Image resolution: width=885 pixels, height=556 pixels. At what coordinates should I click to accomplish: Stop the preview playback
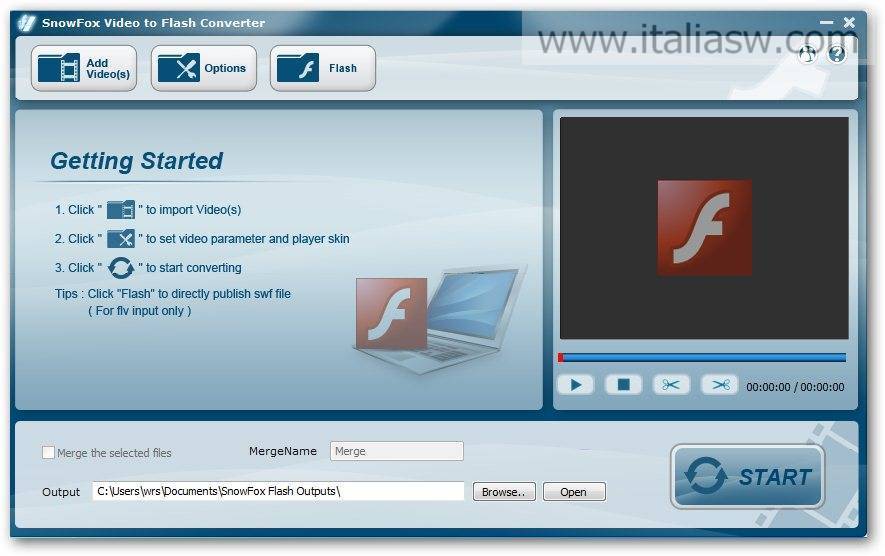tap(623, 385)
